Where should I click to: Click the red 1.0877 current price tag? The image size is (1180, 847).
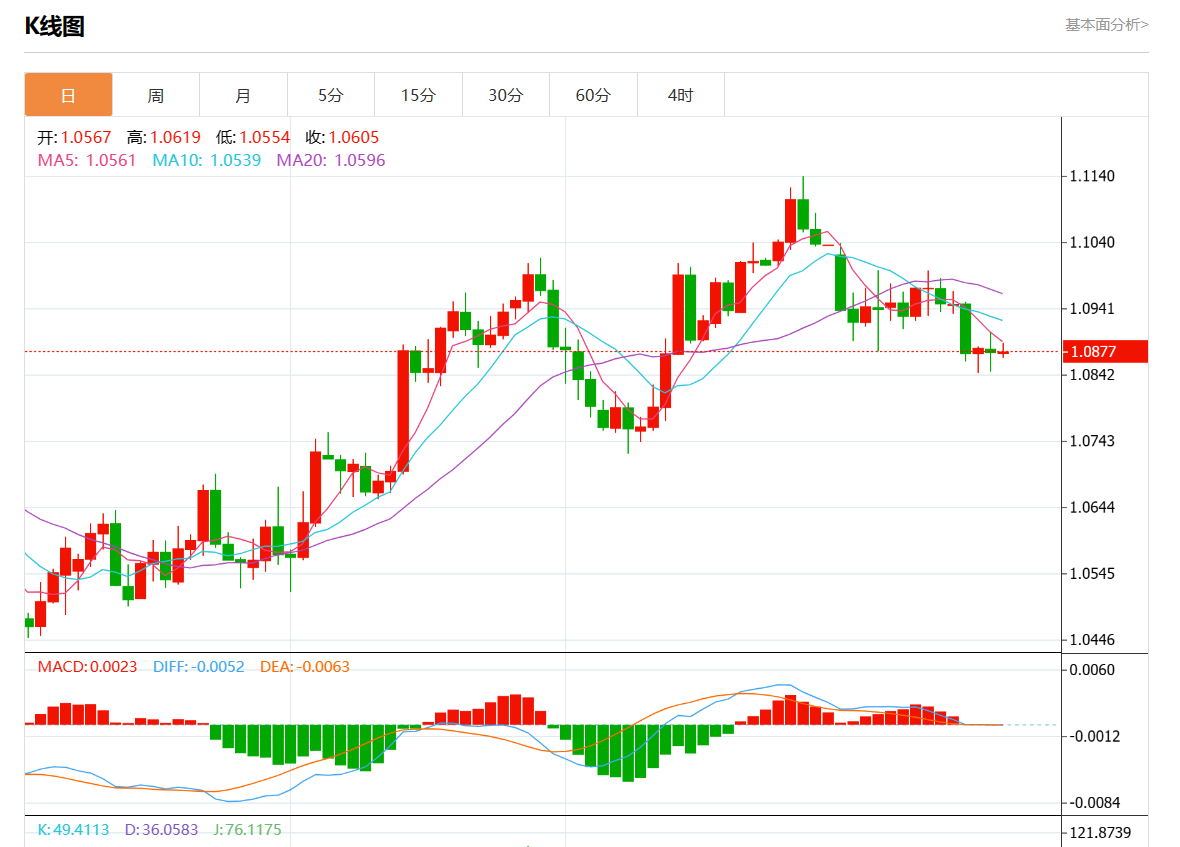tap(1105, 351)
